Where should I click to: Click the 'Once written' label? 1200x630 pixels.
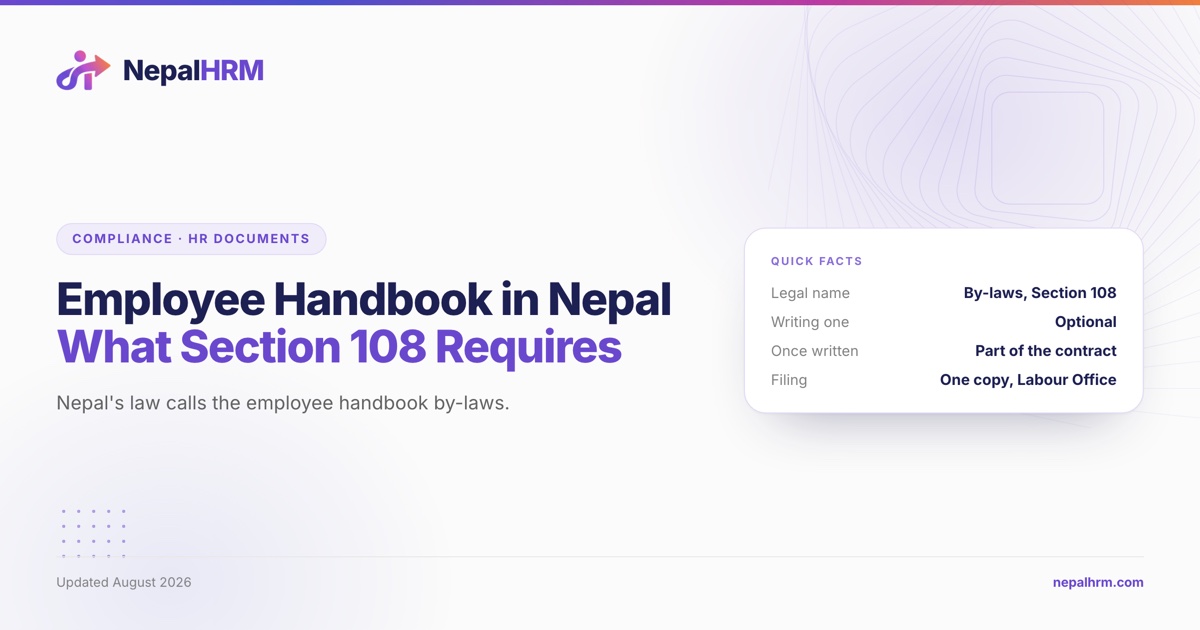[x=815, y=351]
